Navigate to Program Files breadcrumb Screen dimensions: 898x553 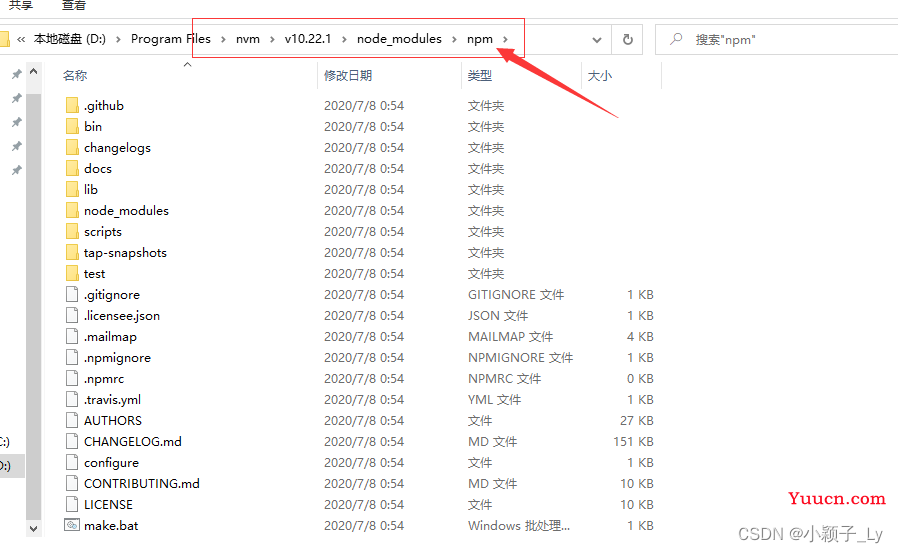(171, 39)
